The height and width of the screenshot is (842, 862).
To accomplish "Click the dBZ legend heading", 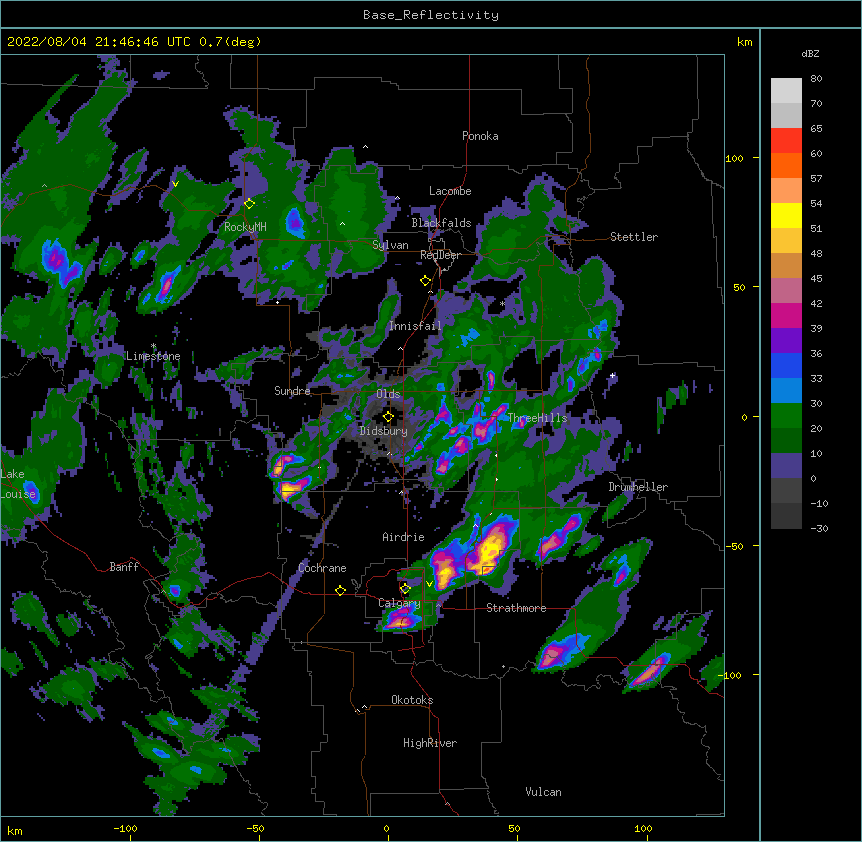I will 810,54.
